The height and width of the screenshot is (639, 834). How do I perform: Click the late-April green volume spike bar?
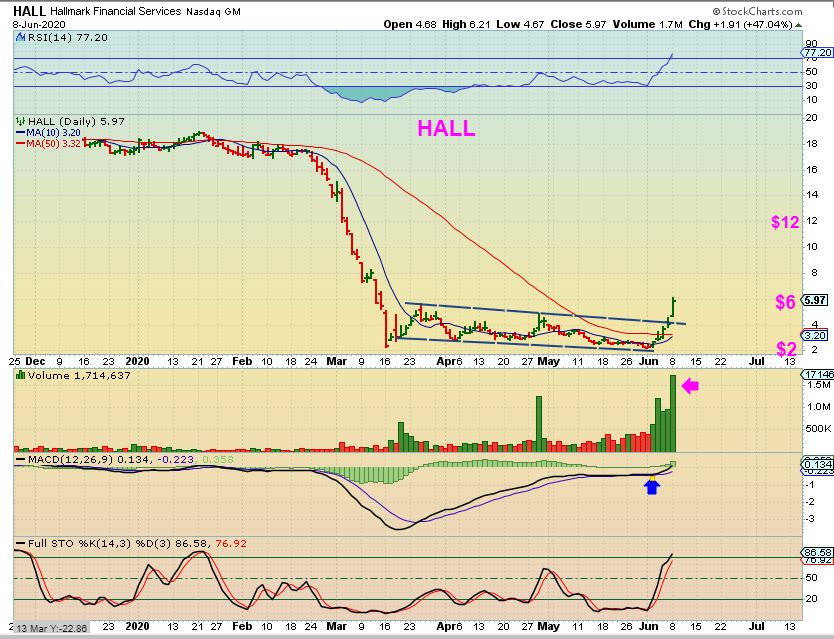[x=539, y=424]
